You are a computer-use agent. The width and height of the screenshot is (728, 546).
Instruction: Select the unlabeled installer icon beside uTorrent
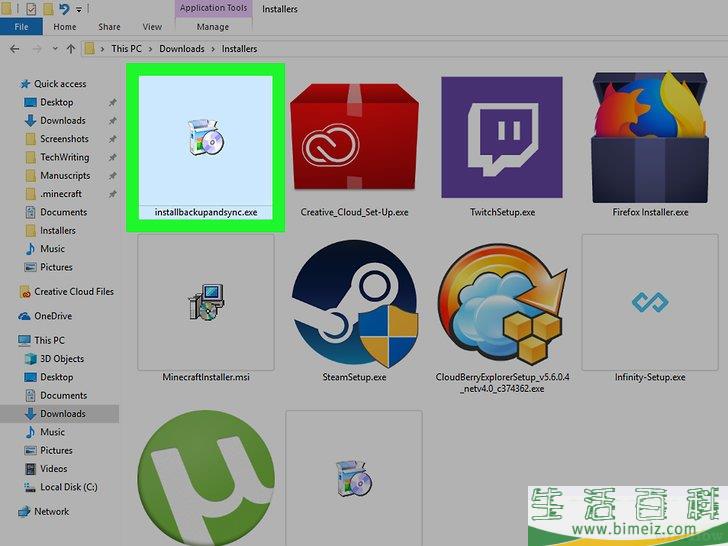(354, 478)
